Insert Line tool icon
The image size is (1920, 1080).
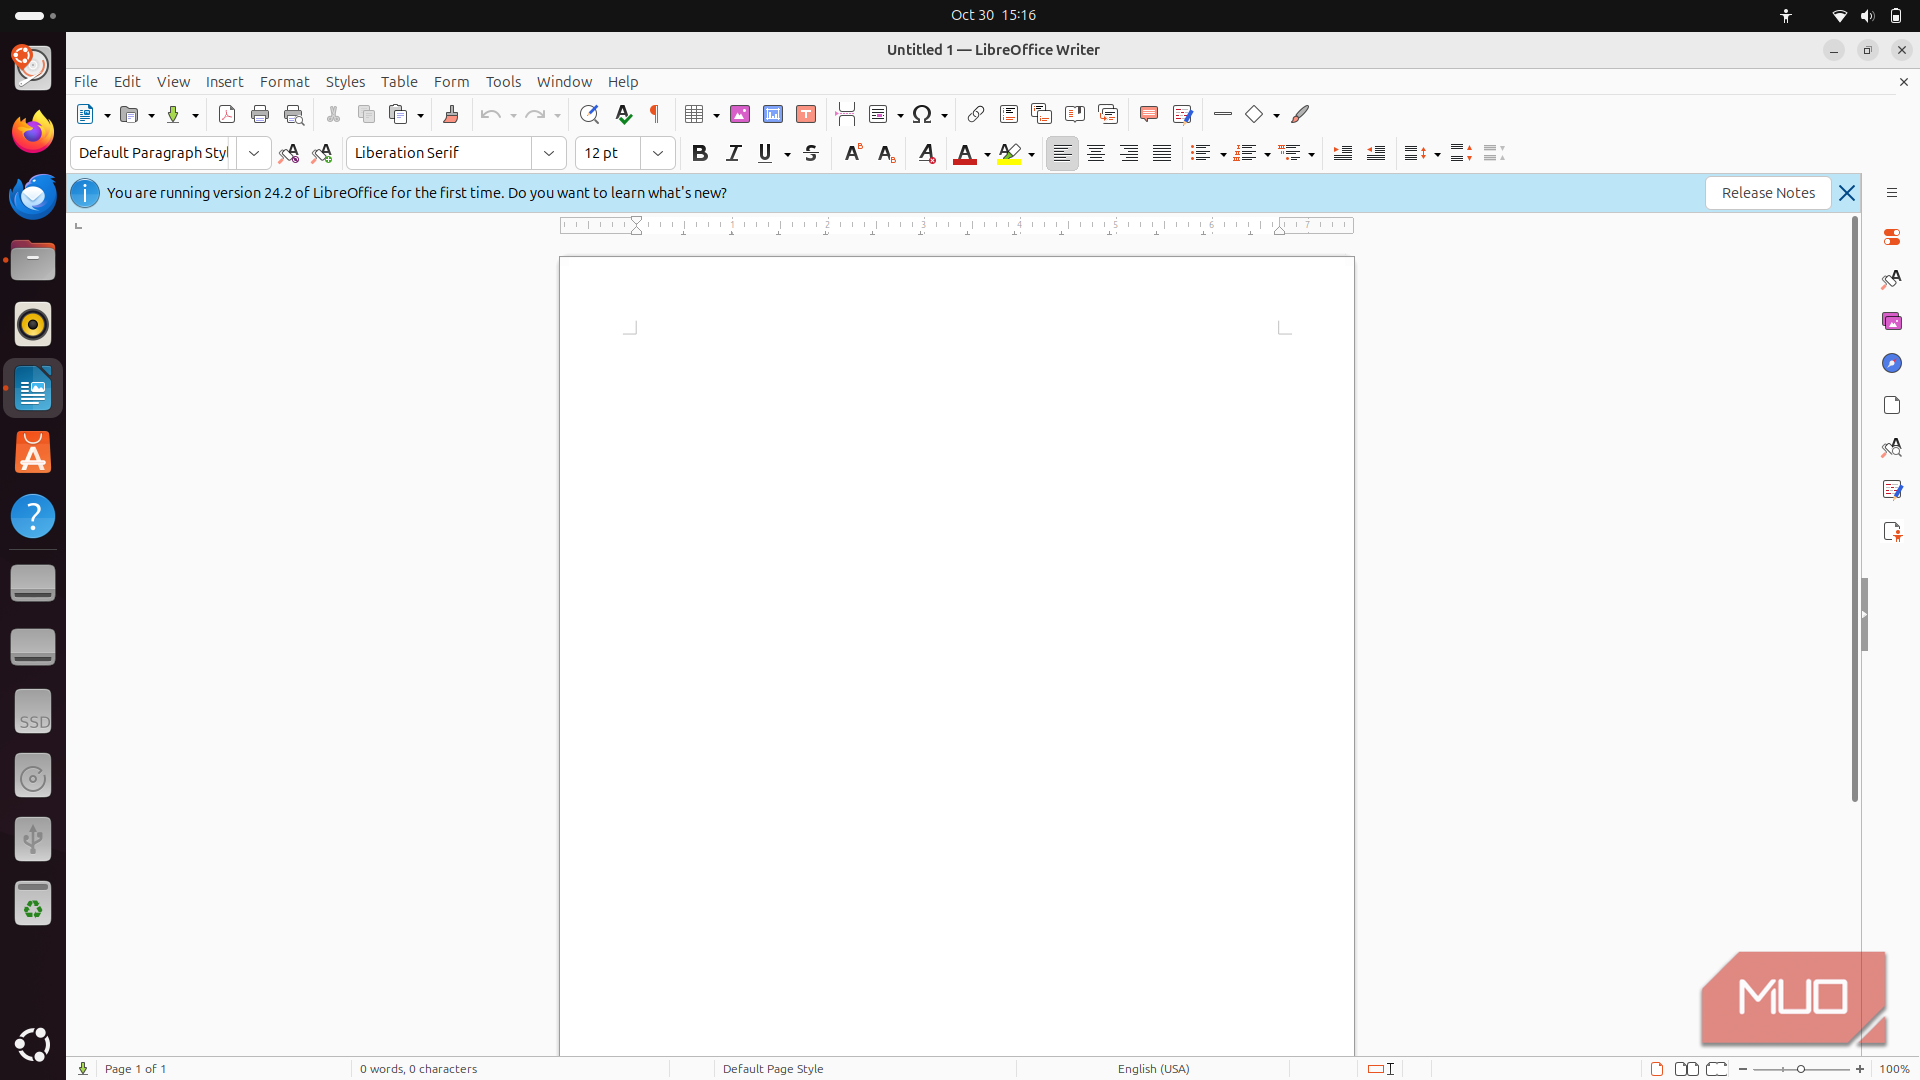pos(1222,114)
